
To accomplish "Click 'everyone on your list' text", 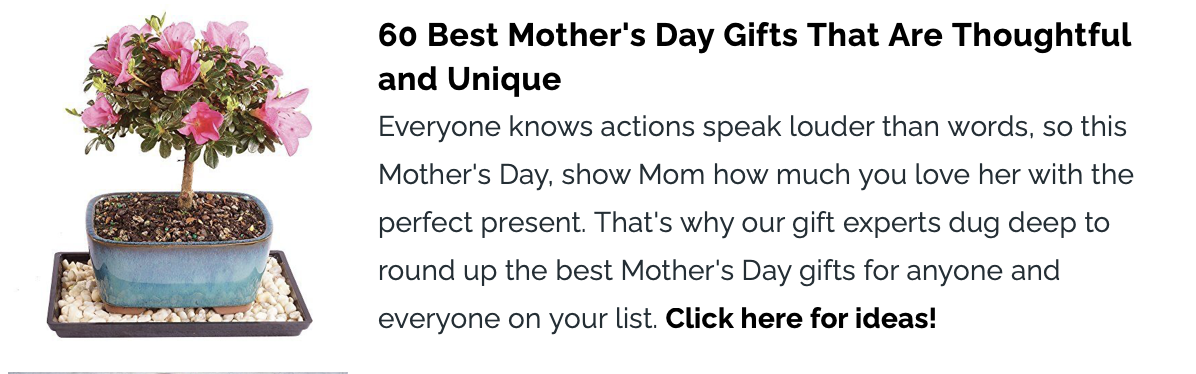I will tap(517, 319).
